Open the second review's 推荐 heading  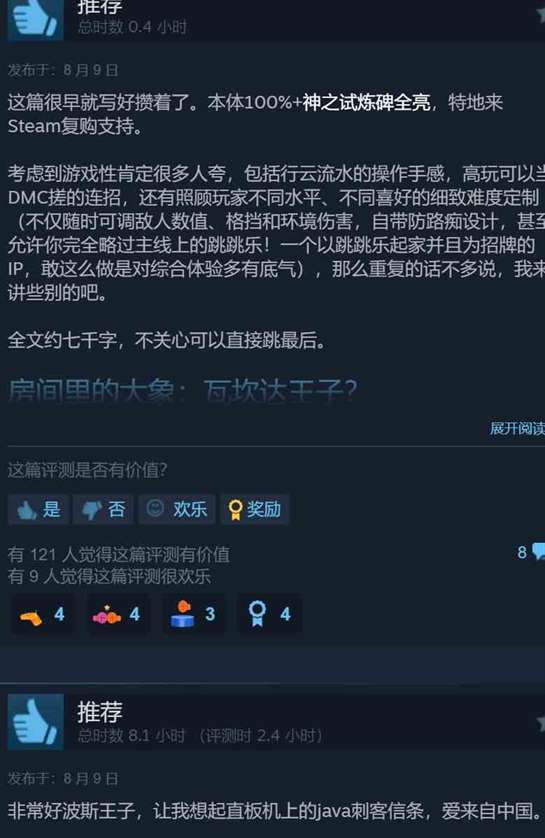click(x=100, y=712)
